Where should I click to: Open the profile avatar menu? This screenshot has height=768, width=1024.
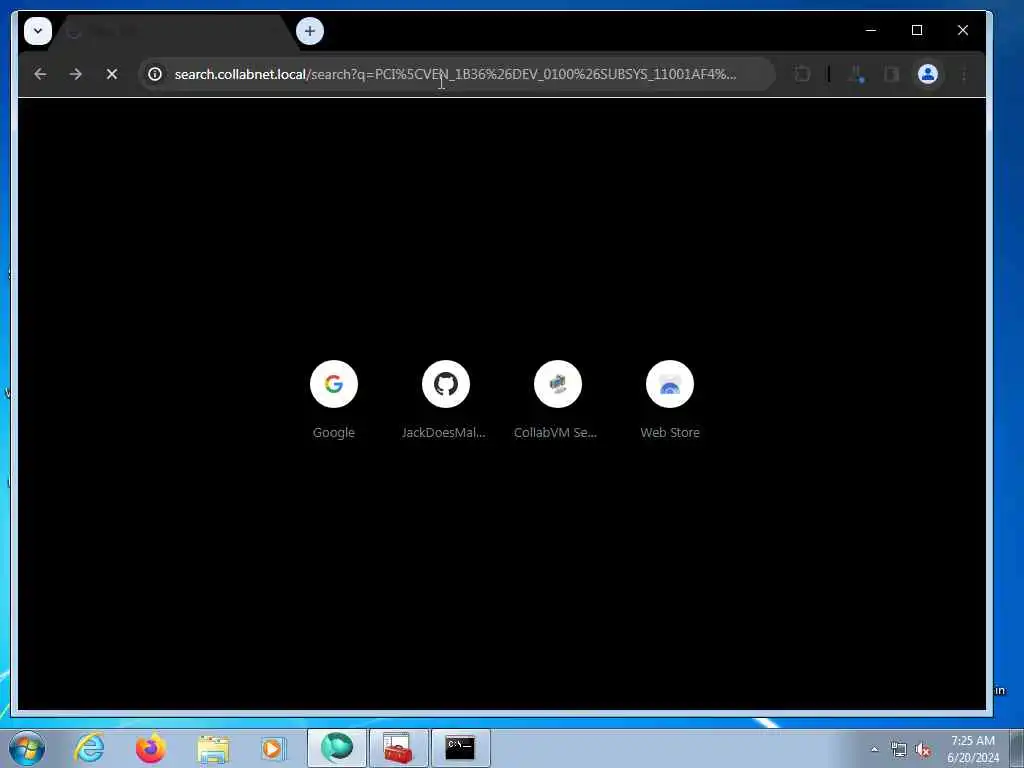click(927, 74)
